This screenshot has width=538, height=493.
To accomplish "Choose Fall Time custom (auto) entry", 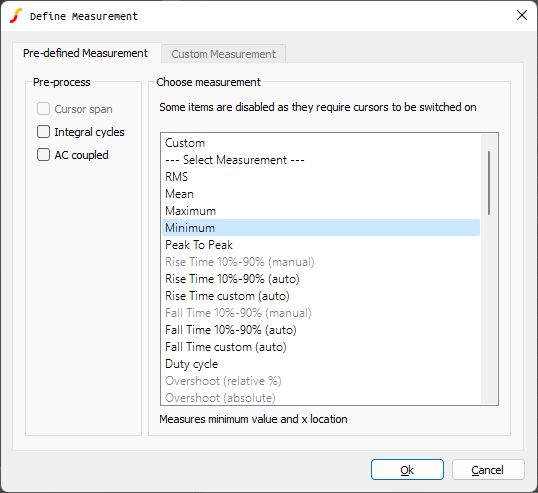I will click(321, 347).
